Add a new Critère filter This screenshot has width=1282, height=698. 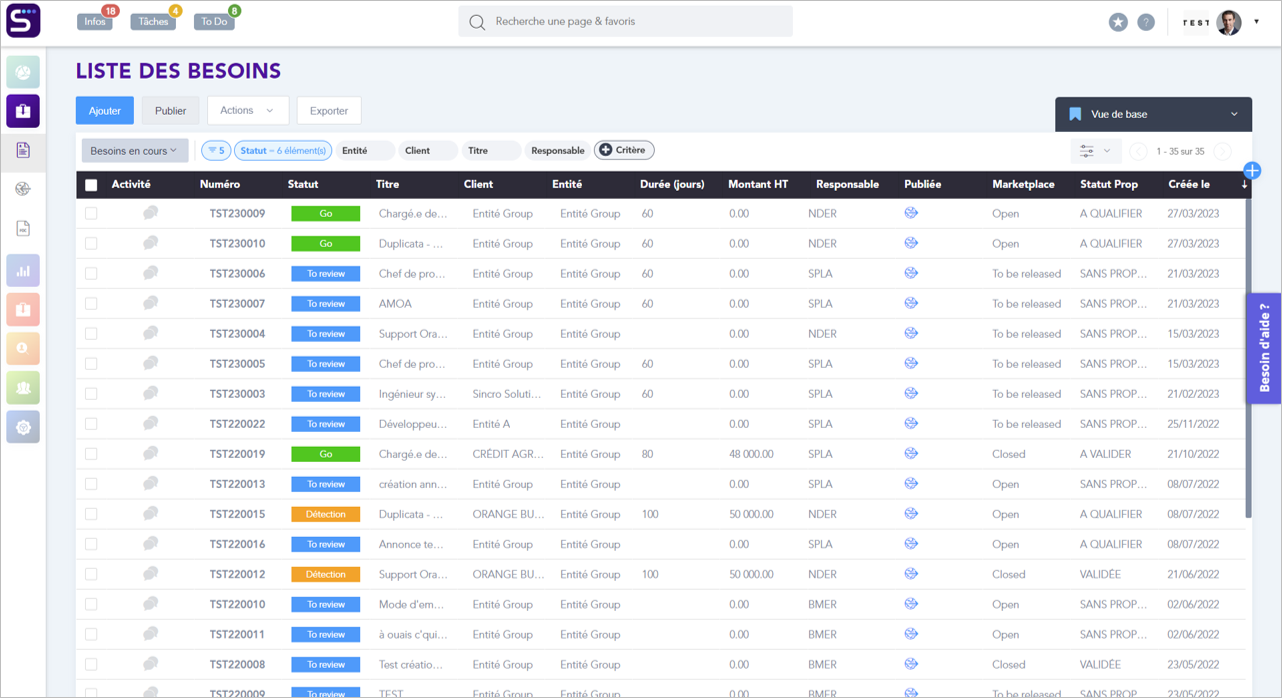point(624,150)
